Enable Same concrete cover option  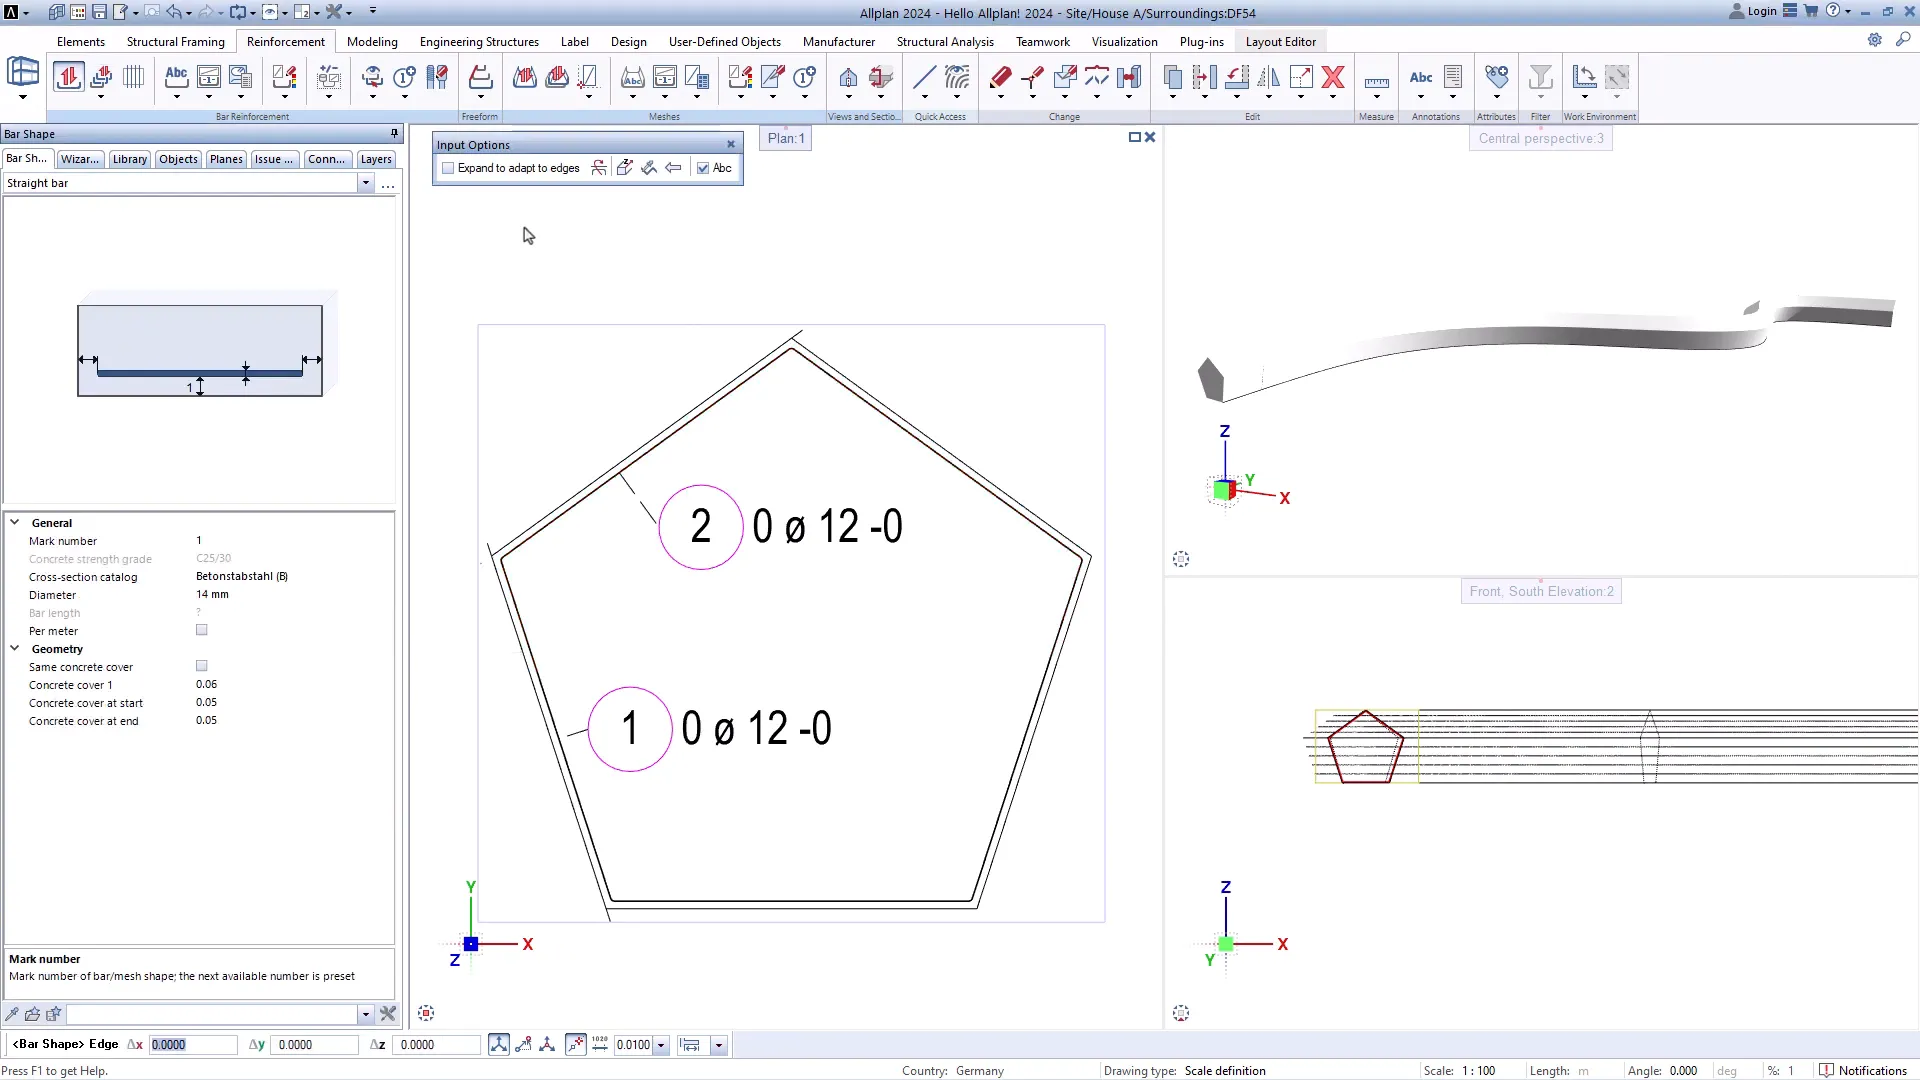pos(201,665)
